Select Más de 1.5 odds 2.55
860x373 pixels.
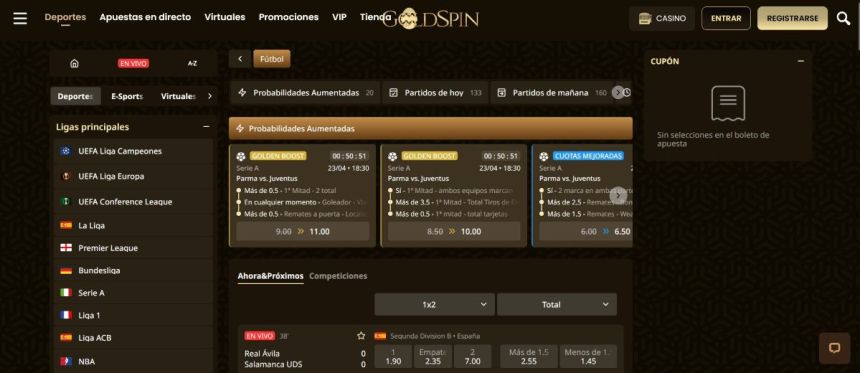[529, 357]
